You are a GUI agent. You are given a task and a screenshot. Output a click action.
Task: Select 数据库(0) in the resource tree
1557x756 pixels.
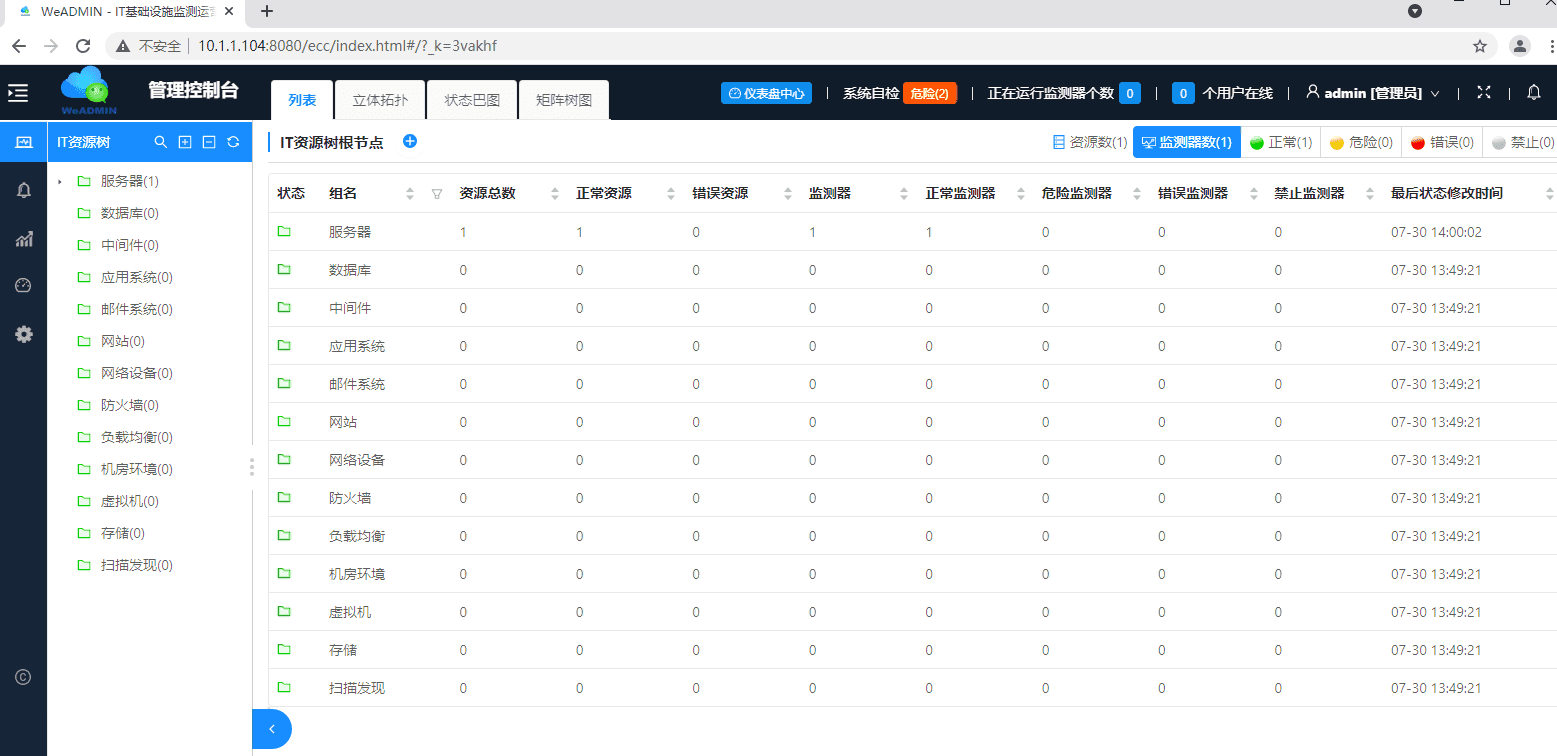click(x=130, y=213)
